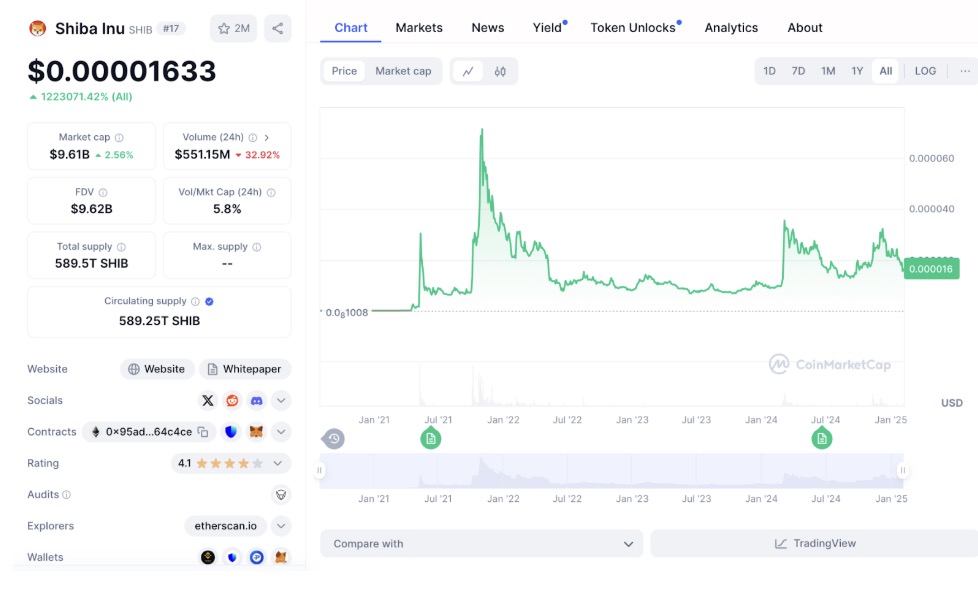
Task: Copy the contract address
Action: click(203, 432)
